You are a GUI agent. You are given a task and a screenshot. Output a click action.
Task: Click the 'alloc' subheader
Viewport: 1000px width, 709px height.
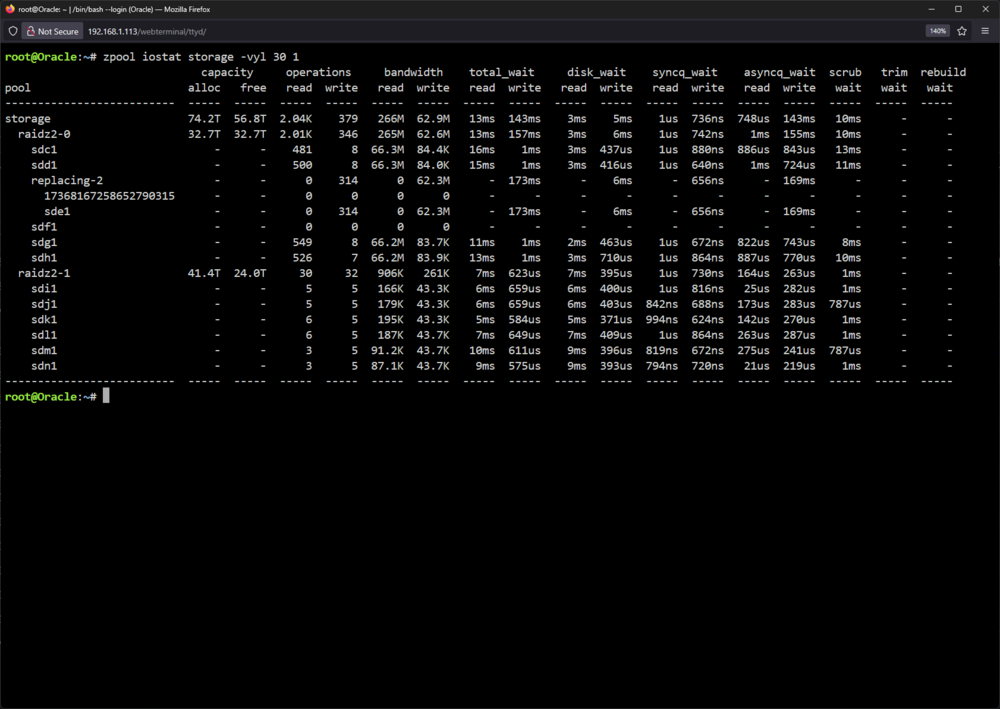click(204, 88)
